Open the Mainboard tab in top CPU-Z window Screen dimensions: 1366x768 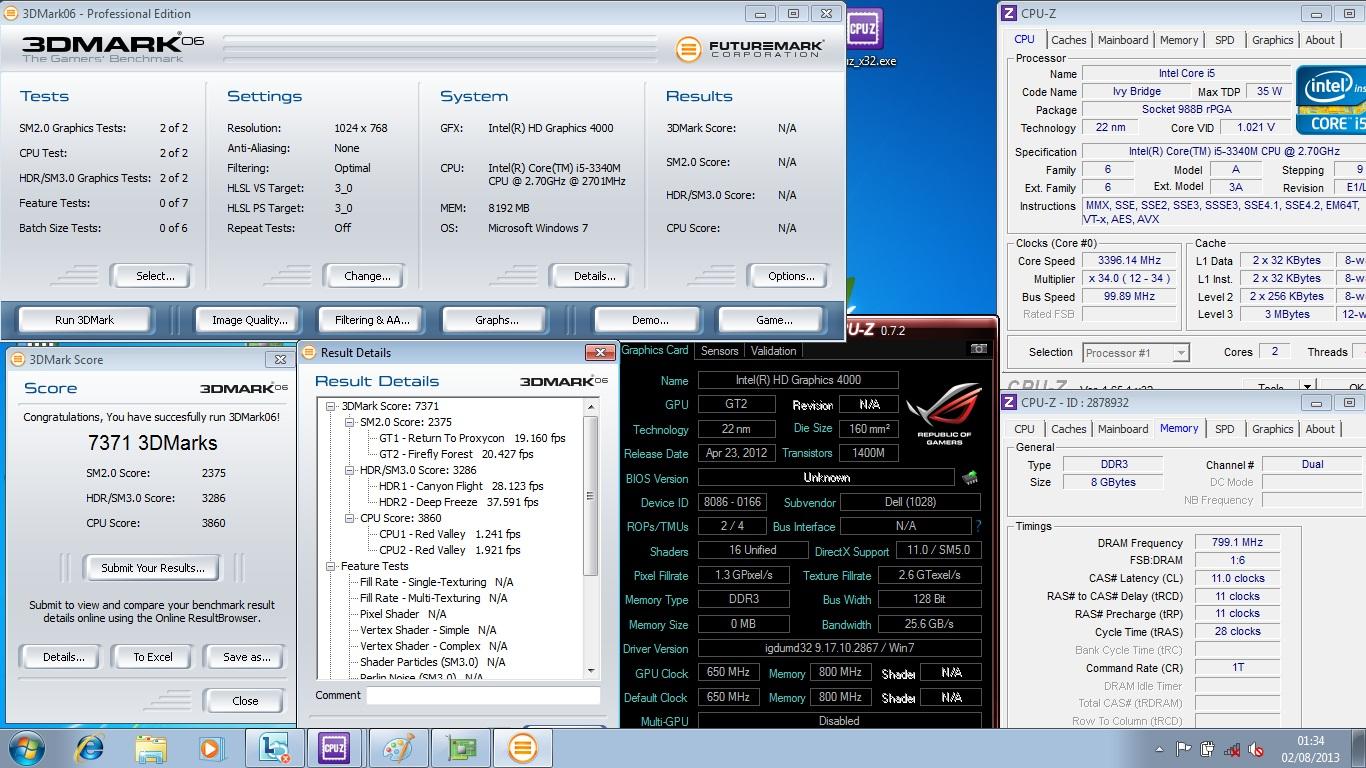[x=1123, y=40]
